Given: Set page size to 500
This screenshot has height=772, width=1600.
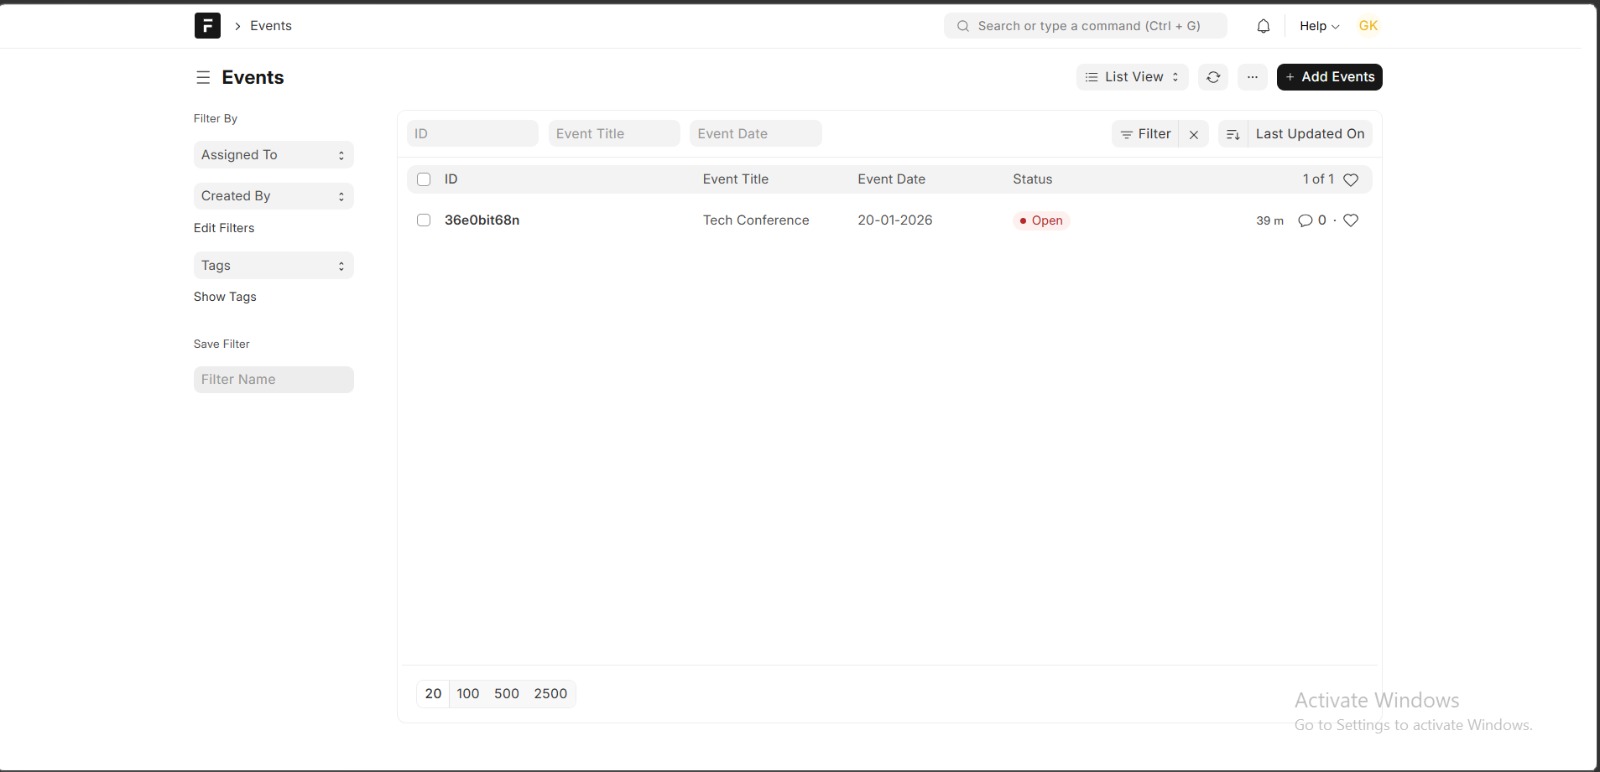Looking at the screenshot, I should click(x=507, y=694).
